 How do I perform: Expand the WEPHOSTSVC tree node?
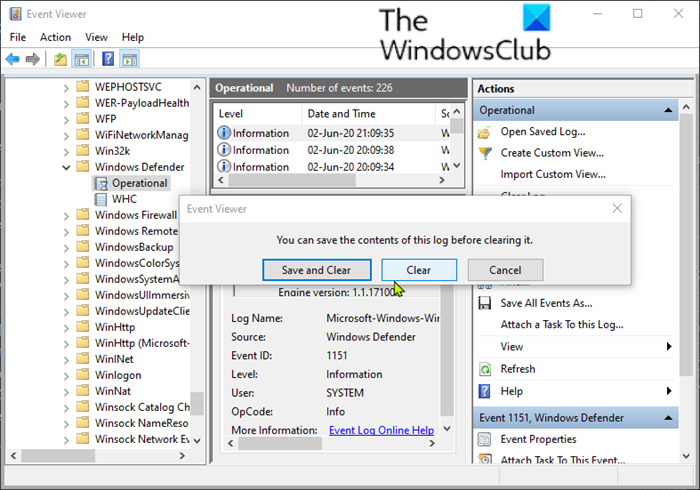coord(66,88)
